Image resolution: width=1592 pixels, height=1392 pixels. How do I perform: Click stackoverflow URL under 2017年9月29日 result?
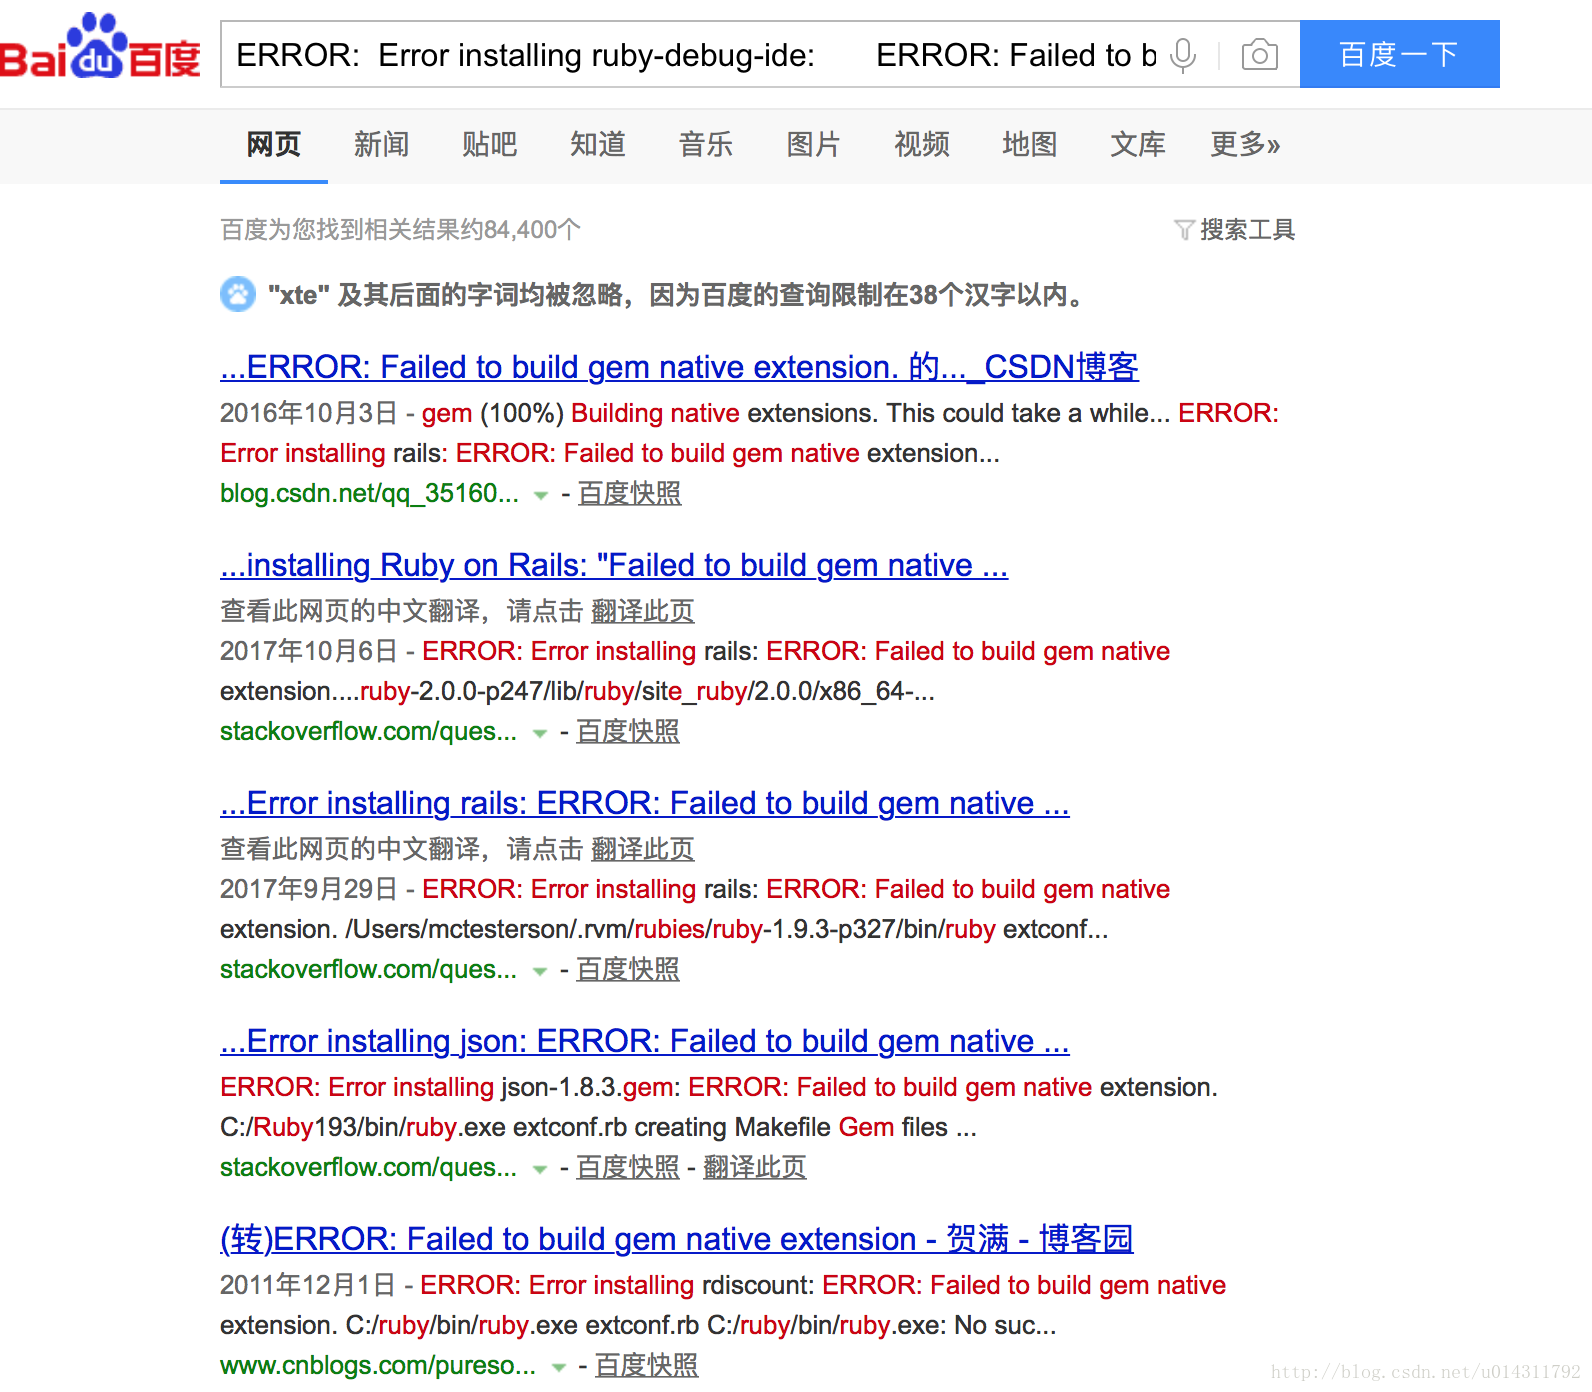pyautogui.click(x=368, y=969)
